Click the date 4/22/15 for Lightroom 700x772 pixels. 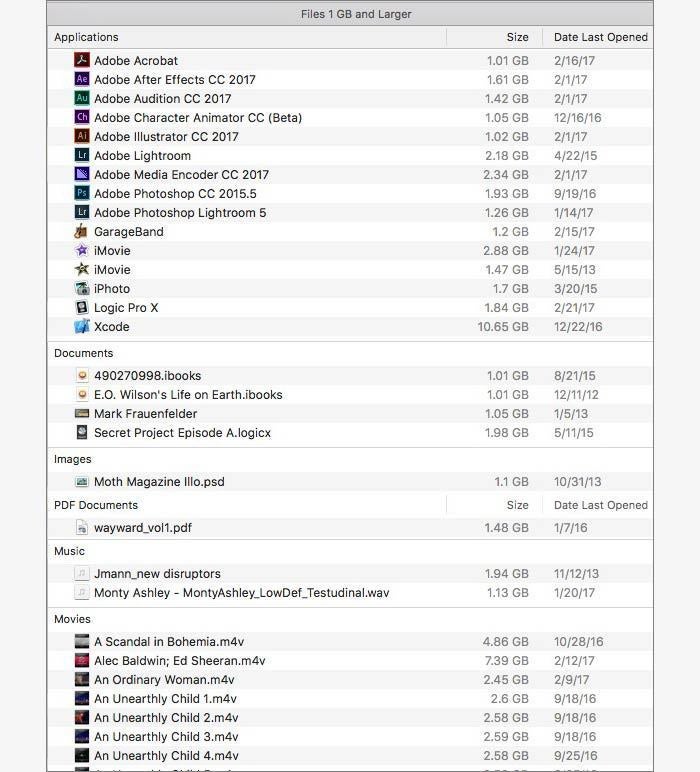(x=575, y=156)
